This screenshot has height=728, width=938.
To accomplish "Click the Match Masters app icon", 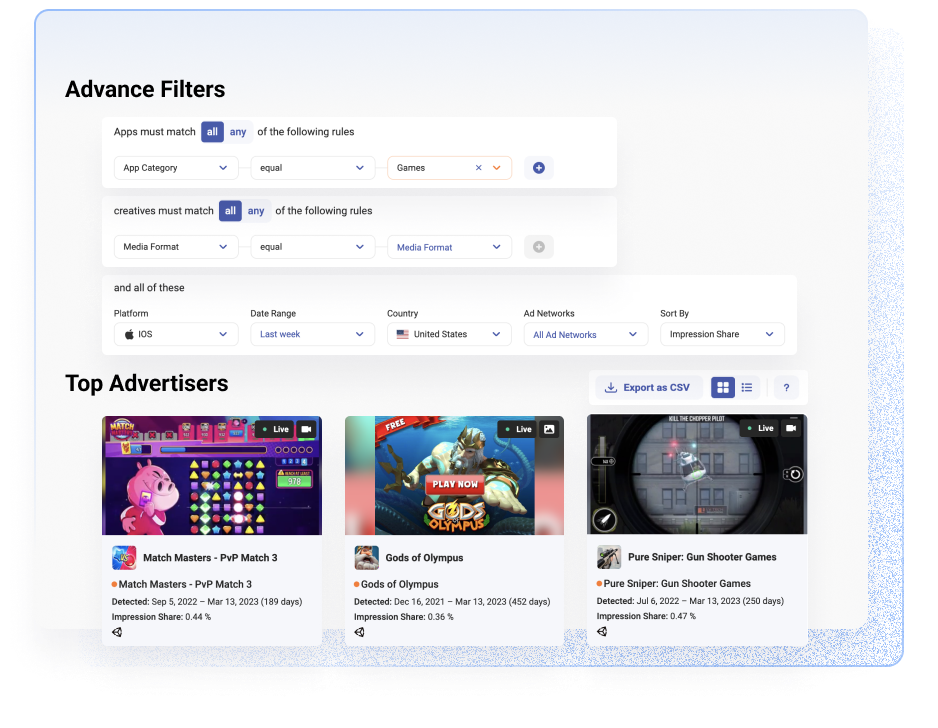I will (124, 558).
